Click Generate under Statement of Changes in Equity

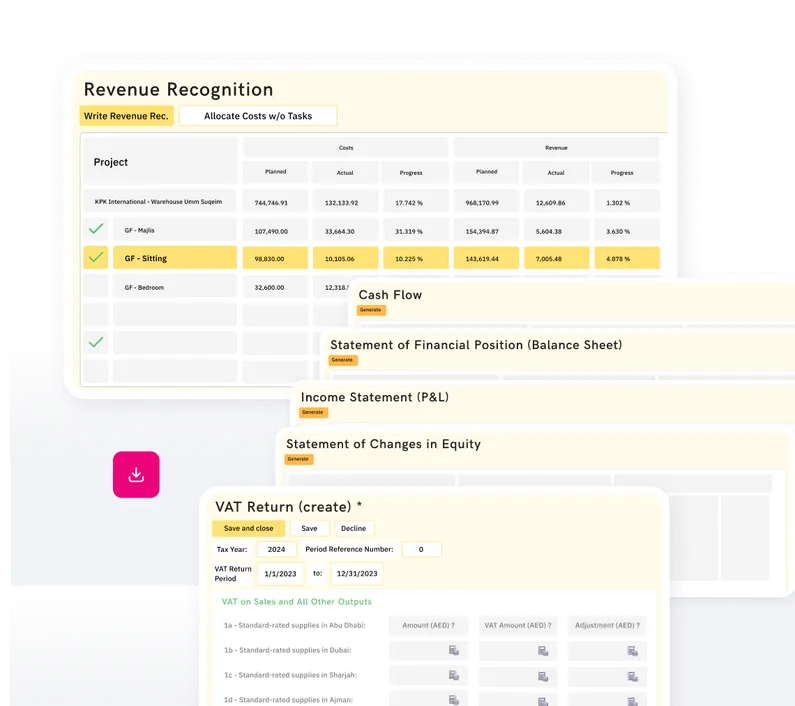coord(298,459)
